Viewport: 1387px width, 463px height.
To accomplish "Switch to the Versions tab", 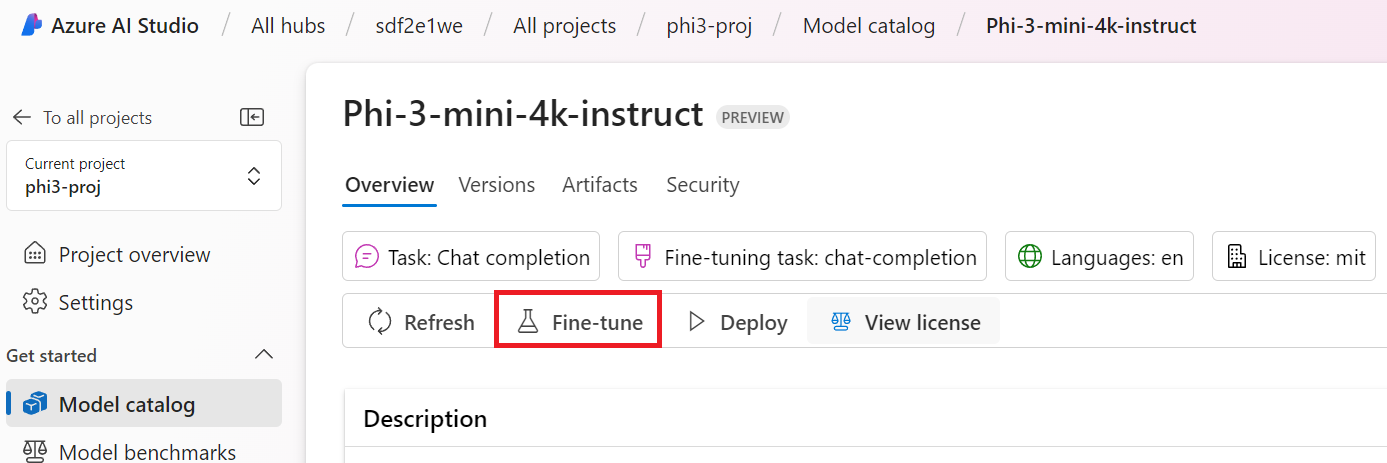I will click(496, 185).
